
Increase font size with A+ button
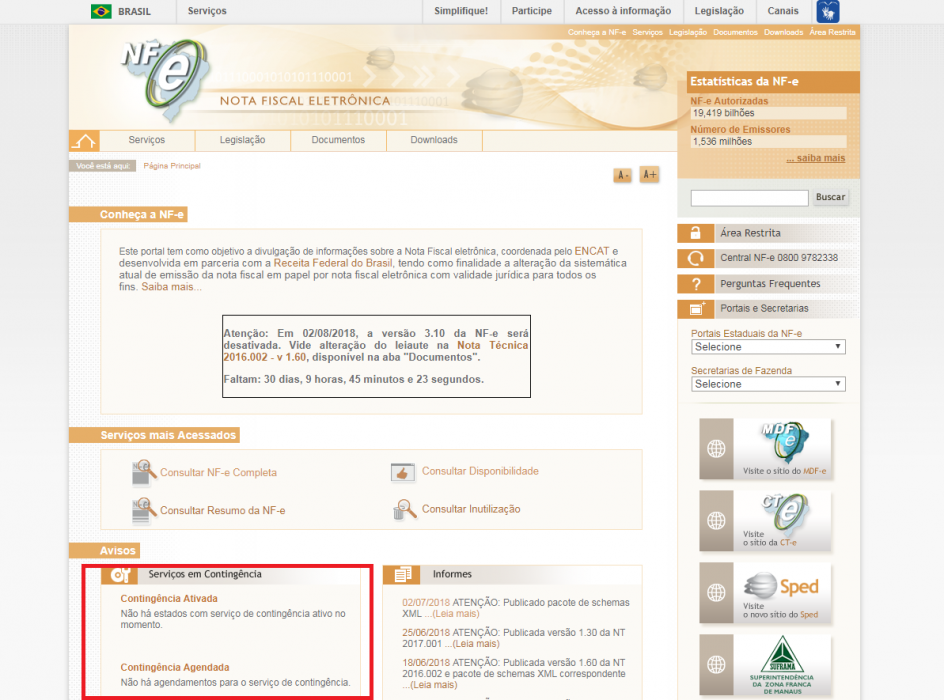coord(649,175)
